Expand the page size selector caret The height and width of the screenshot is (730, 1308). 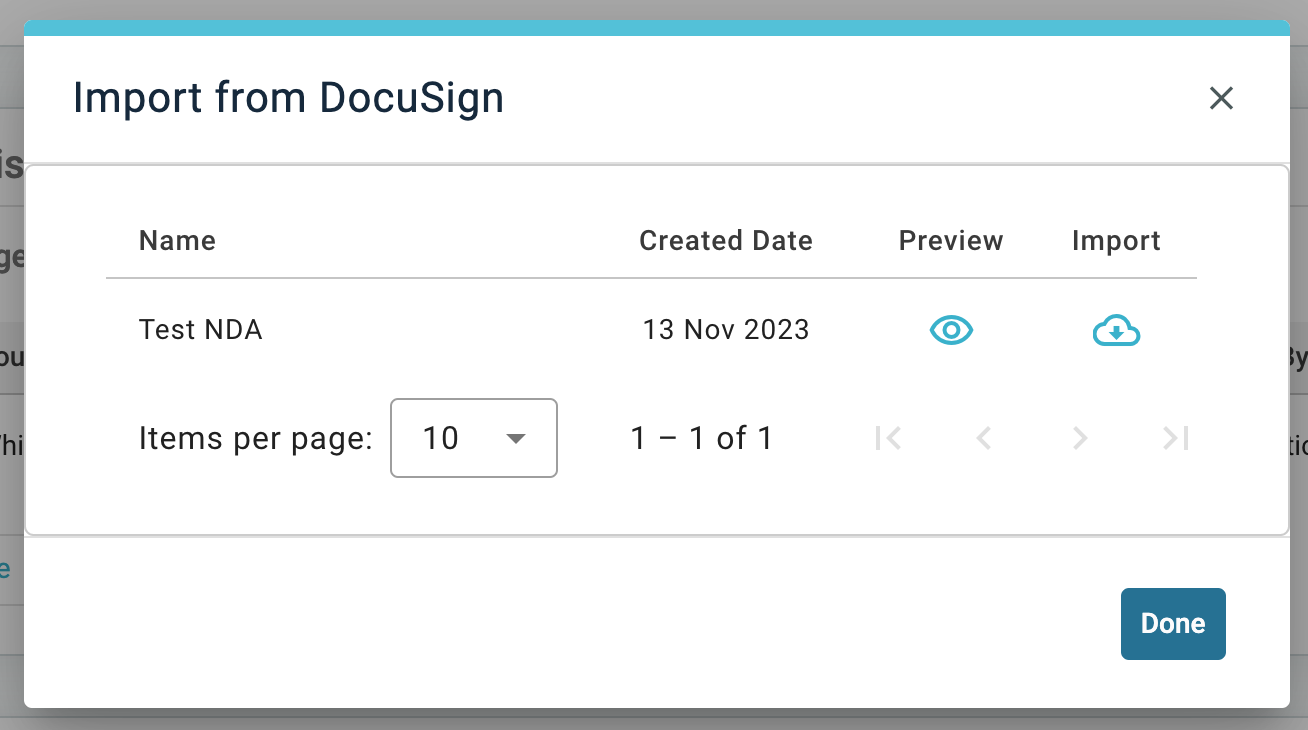click(516, 438)
